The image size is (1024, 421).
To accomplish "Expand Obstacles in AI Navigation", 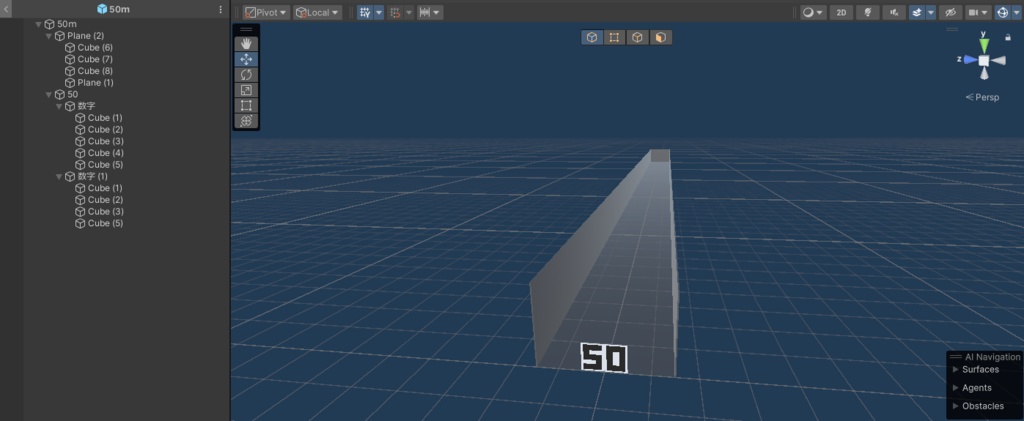I will coord(956,406).
